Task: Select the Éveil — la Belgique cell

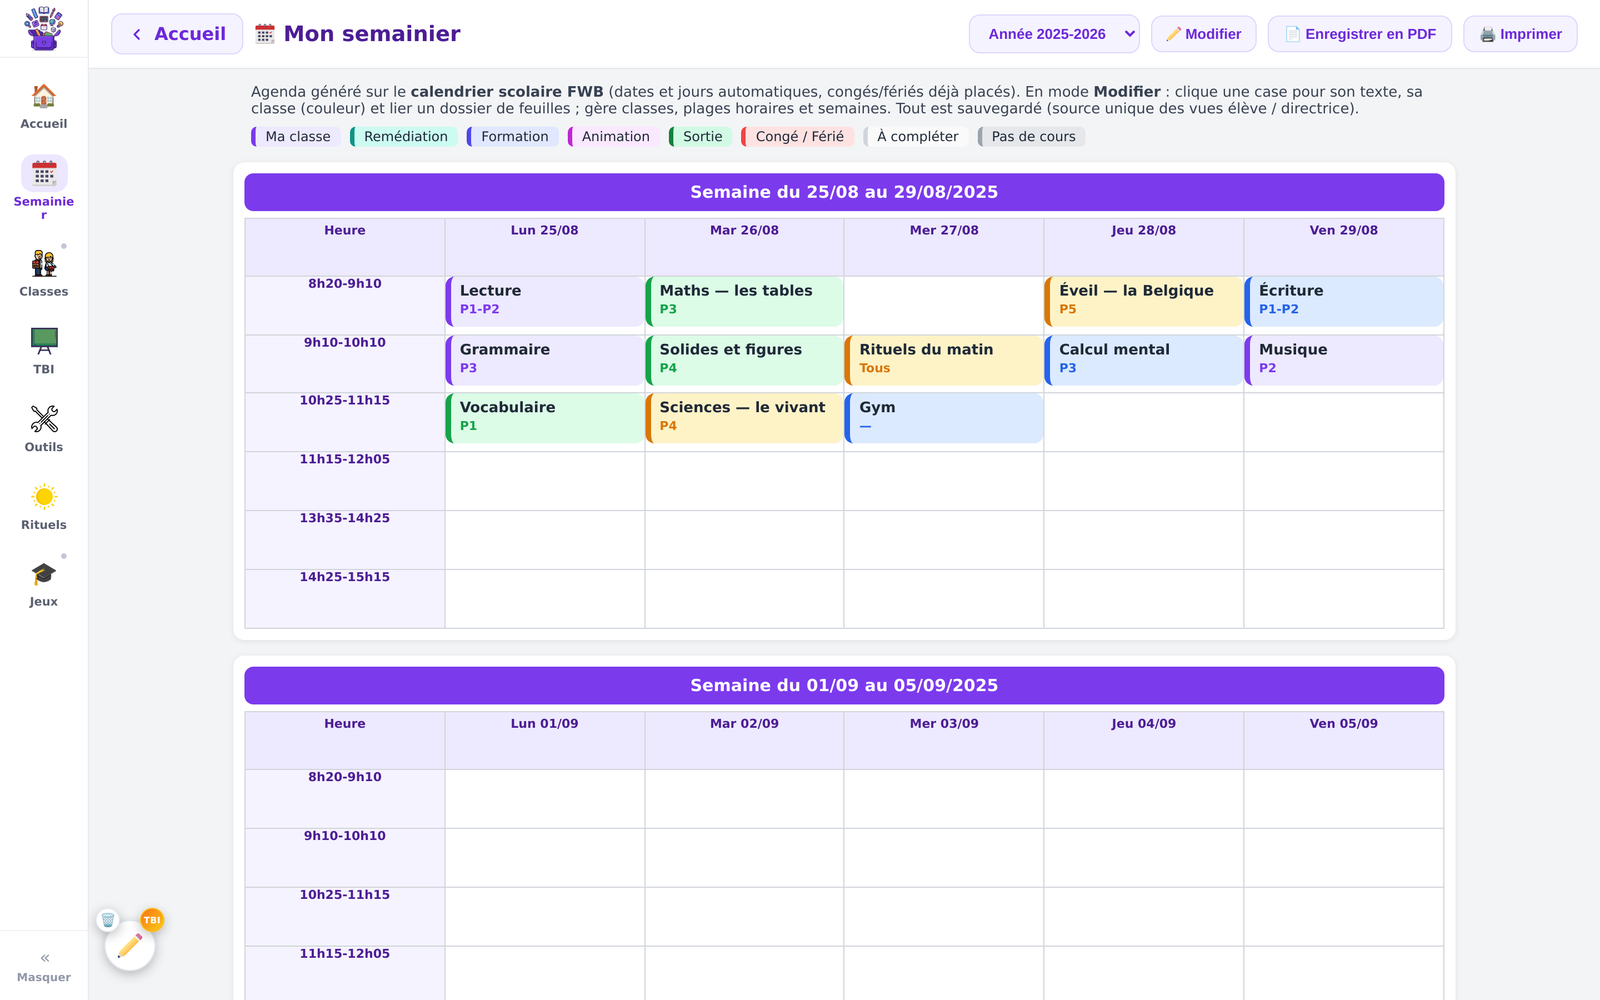Action: (x=1144, y=302)
